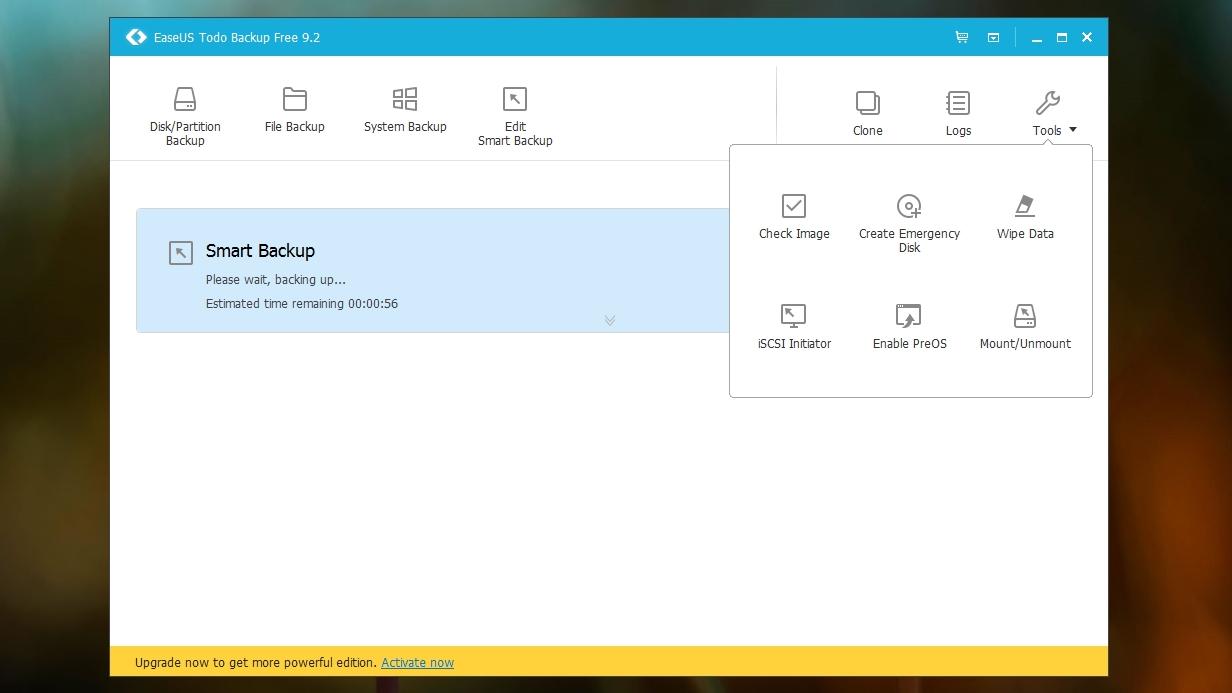This screenshot has height=693, width=1232.
Task: Choose Create Emergency Disk
Action: (x=909, y=224)
